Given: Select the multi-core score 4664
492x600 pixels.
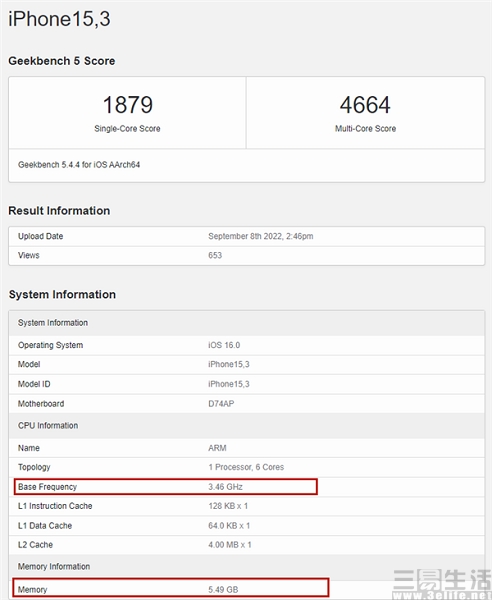Looking at the screenshot, I should pos(365,105).
